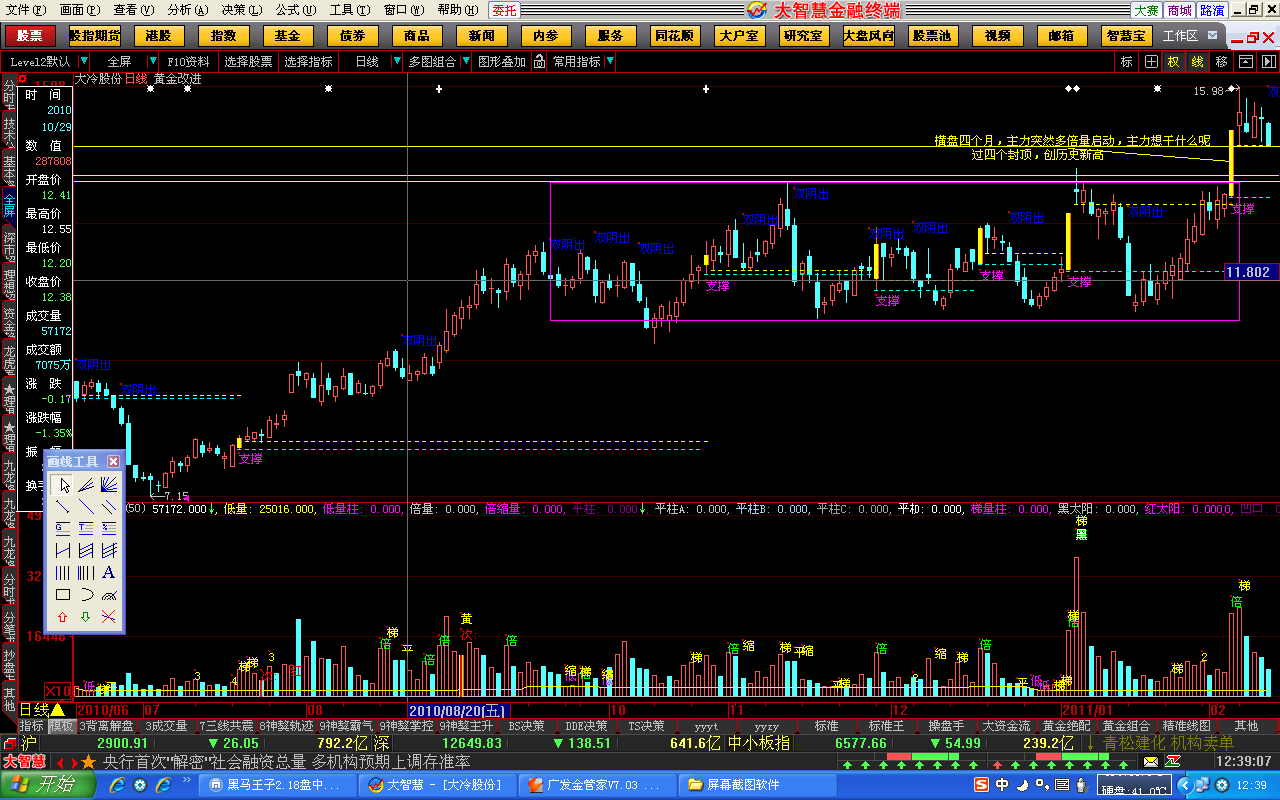Expand the 日线 period dropdown arrow
Viewport: 1280px width, 800px height.
coord(397,61)
